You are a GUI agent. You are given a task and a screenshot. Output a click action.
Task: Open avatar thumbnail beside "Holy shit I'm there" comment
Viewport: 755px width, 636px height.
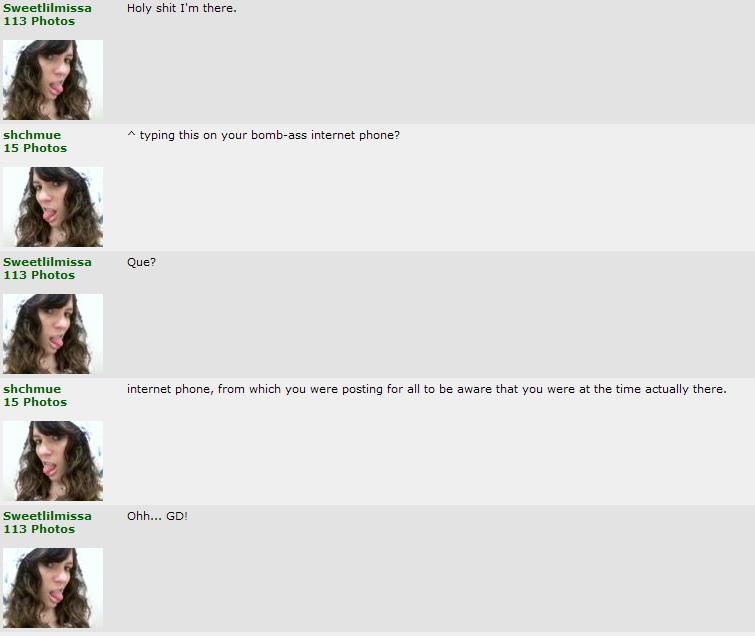(53, 80)
